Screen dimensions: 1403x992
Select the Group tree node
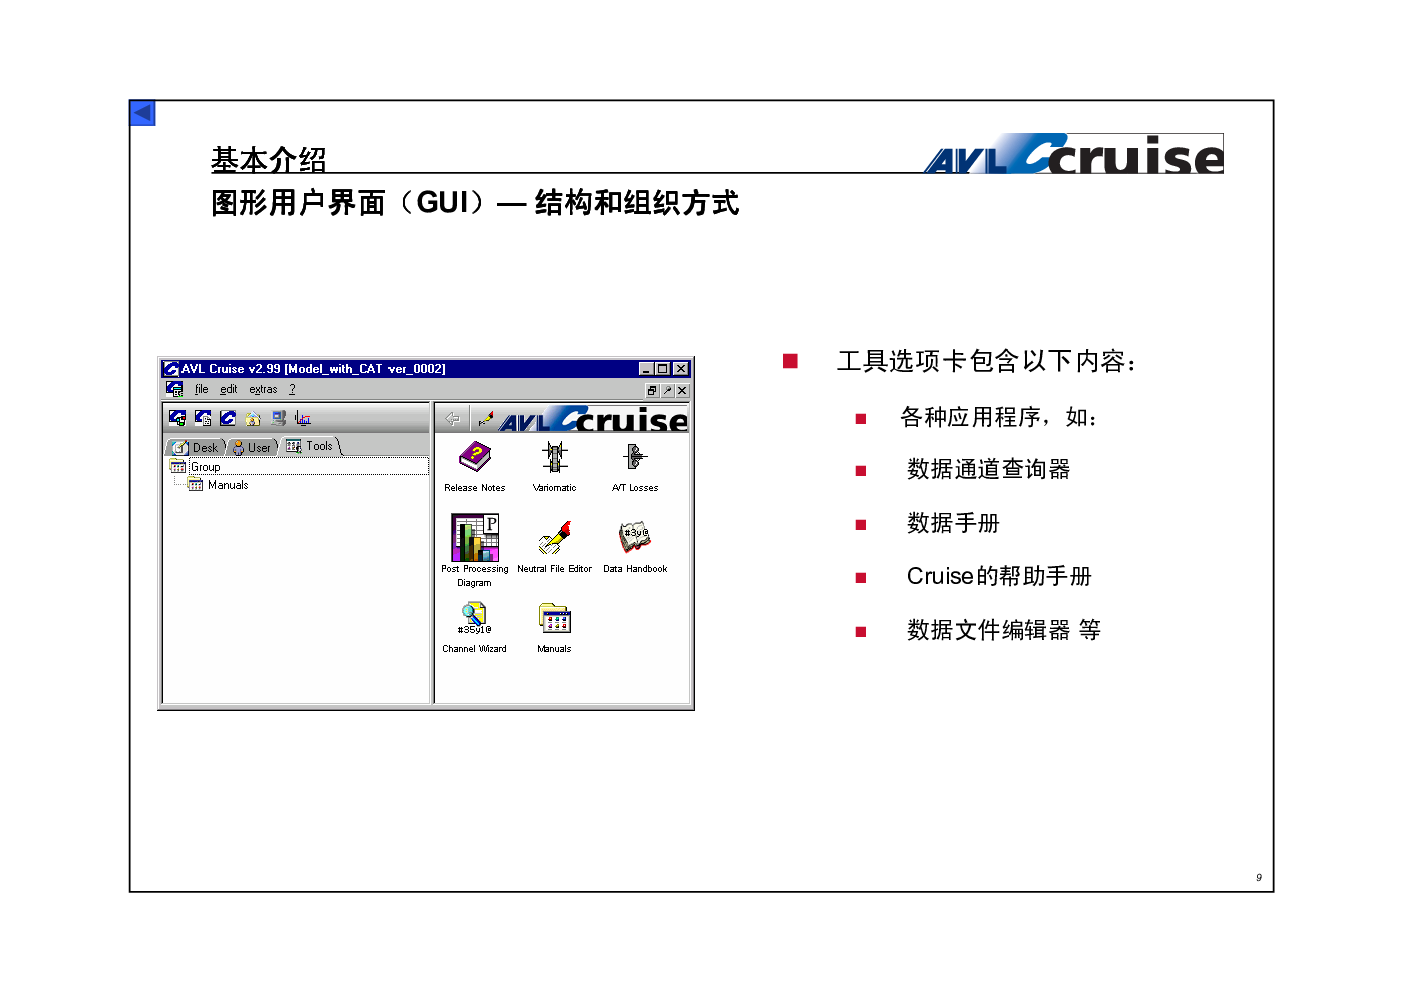(x=206, y=467)
